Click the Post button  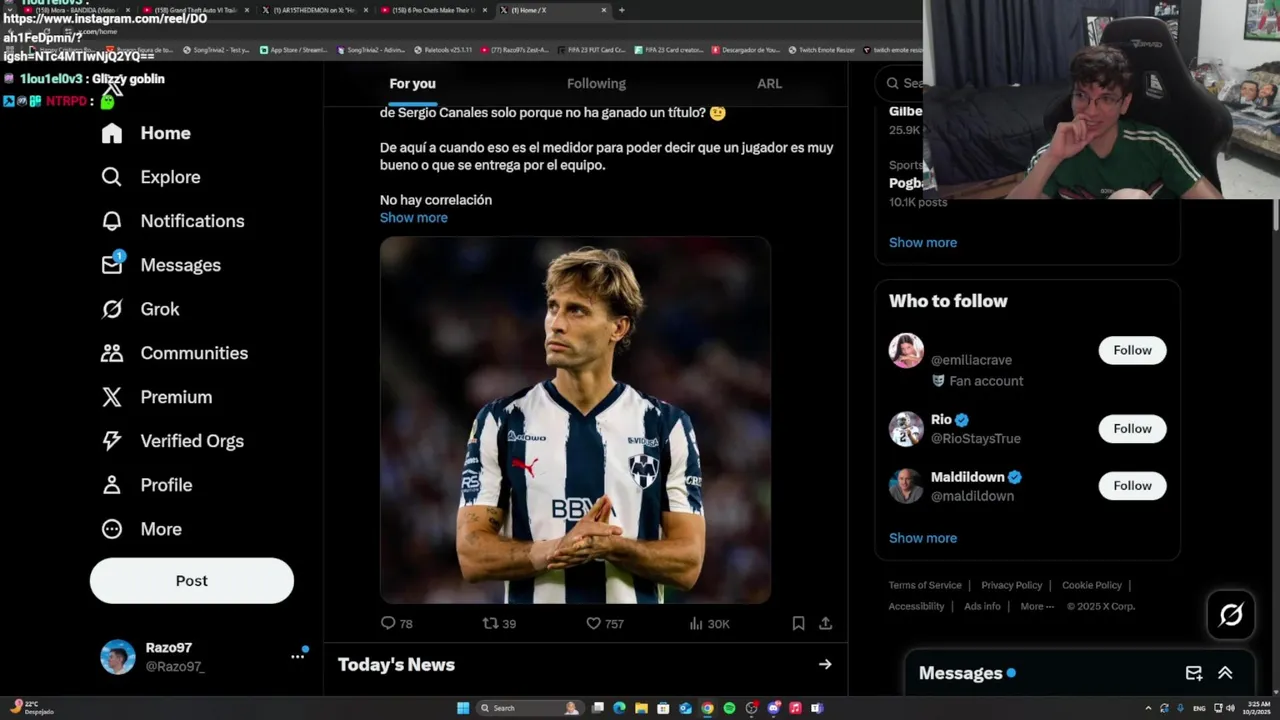(192, 581)
